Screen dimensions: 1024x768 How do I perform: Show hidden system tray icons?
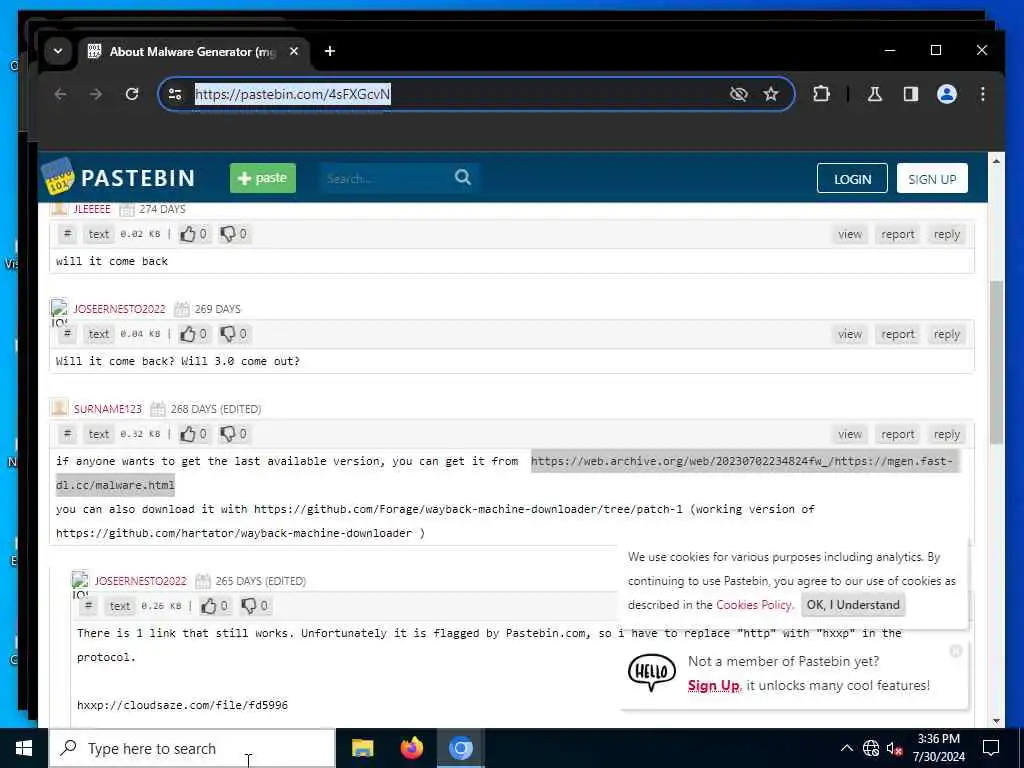[x=846, y=748]
